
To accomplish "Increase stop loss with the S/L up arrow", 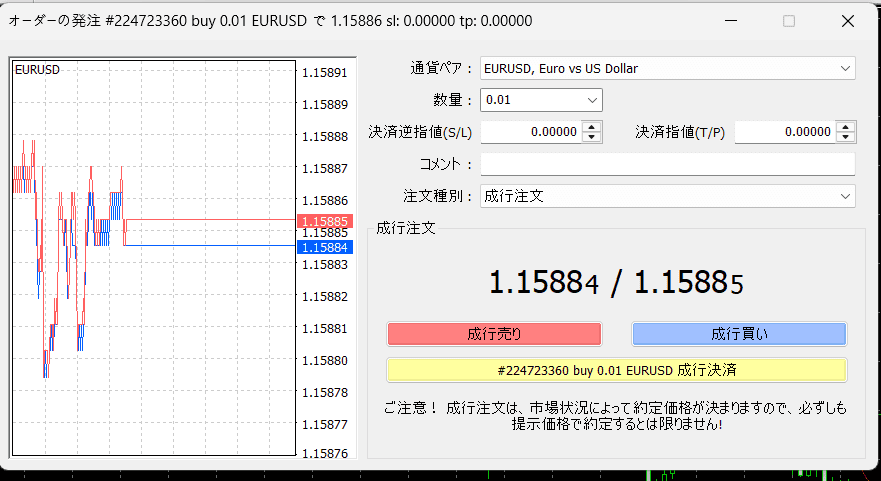I will click(592, 127).
